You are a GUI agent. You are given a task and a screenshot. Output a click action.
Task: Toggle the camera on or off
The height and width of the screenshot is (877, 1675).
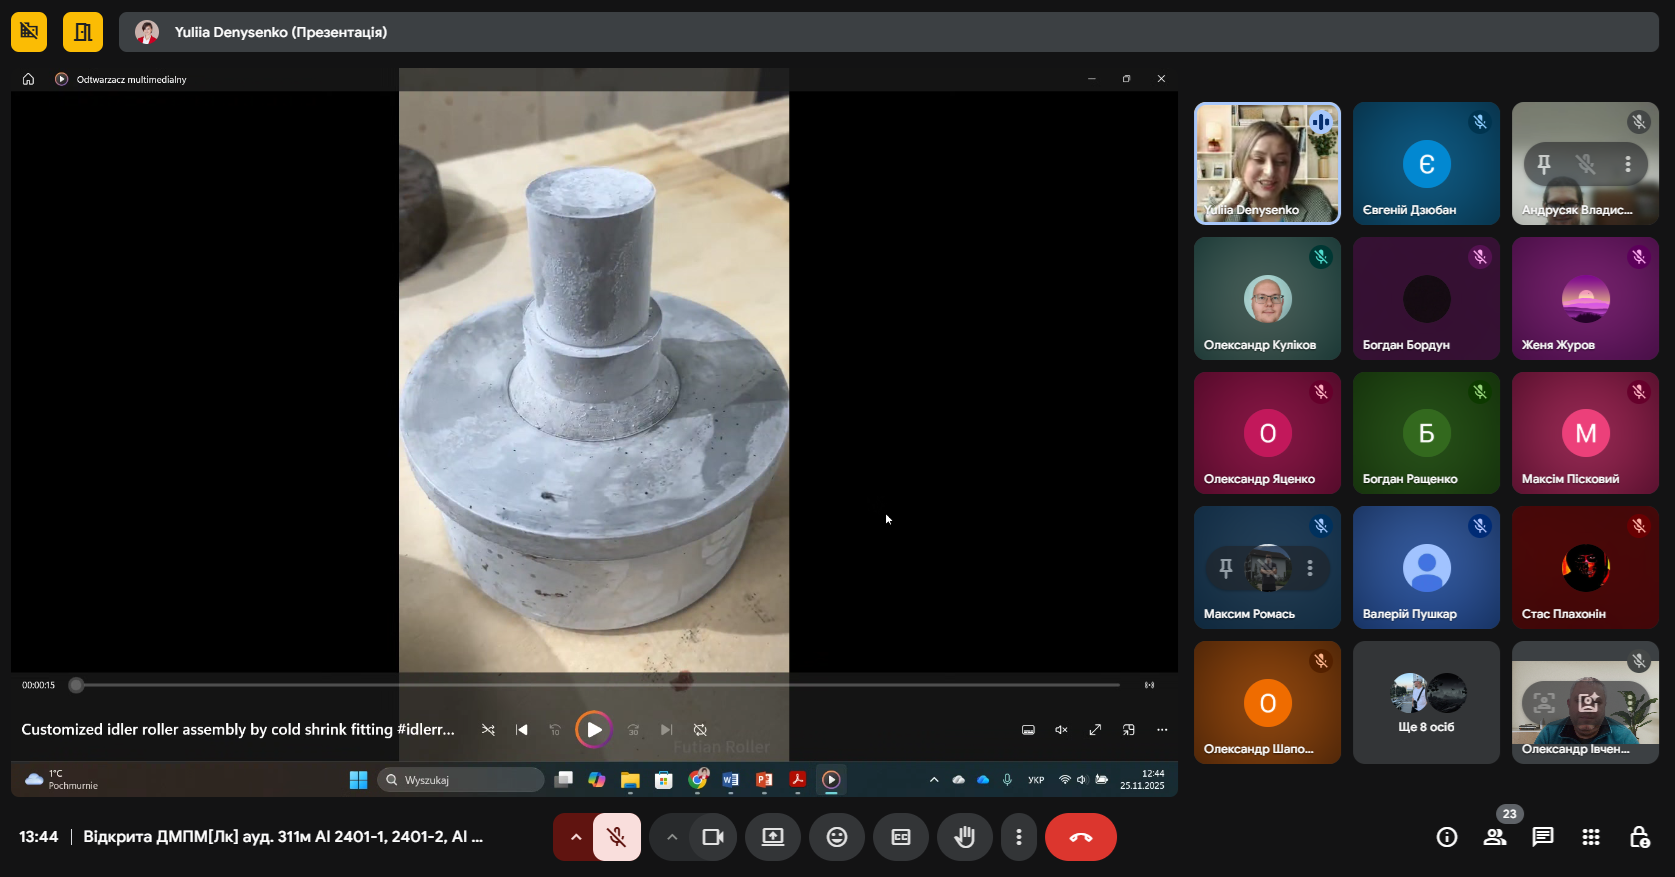713,837
